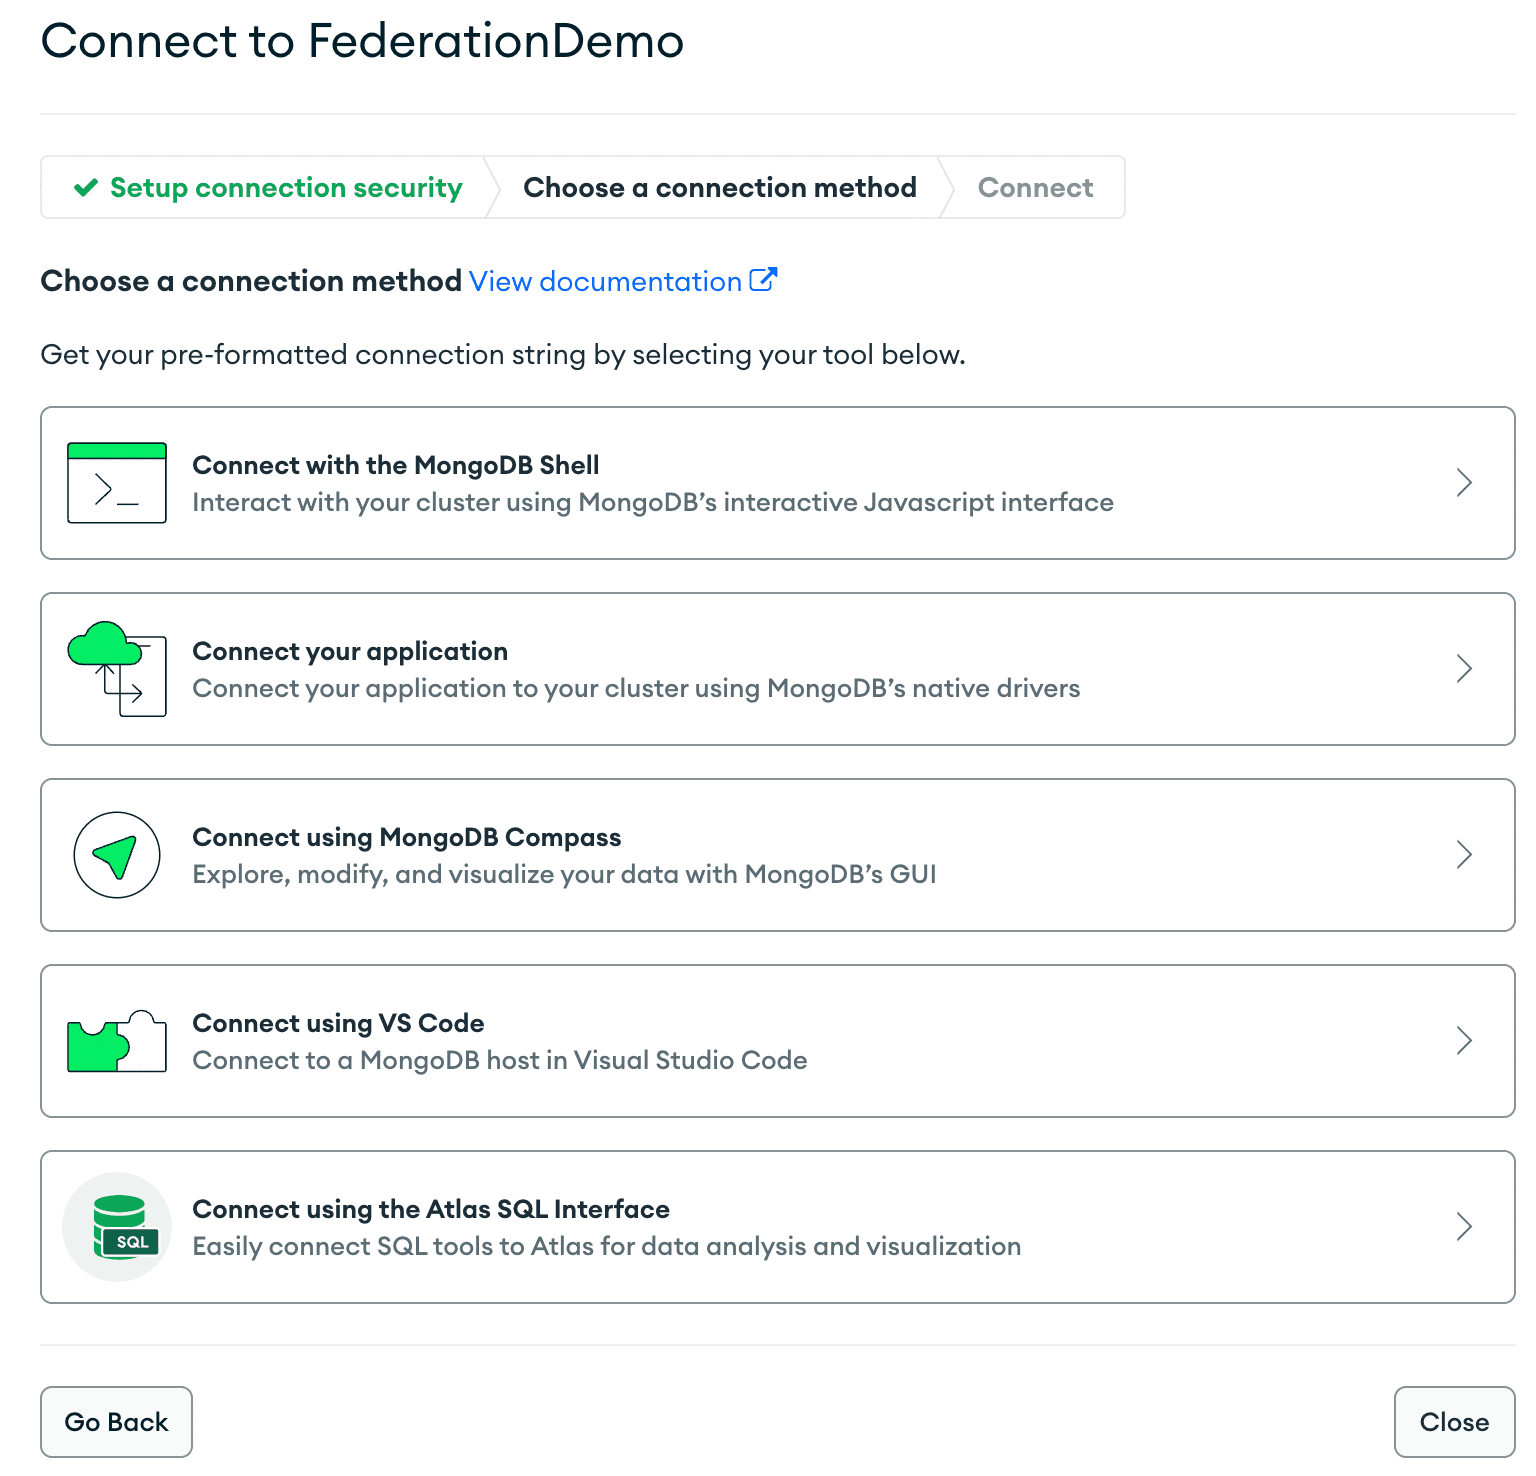The image size is (1536, 1476).
Task: Expand the VS Code connection chevron
Action: 1464,1041
